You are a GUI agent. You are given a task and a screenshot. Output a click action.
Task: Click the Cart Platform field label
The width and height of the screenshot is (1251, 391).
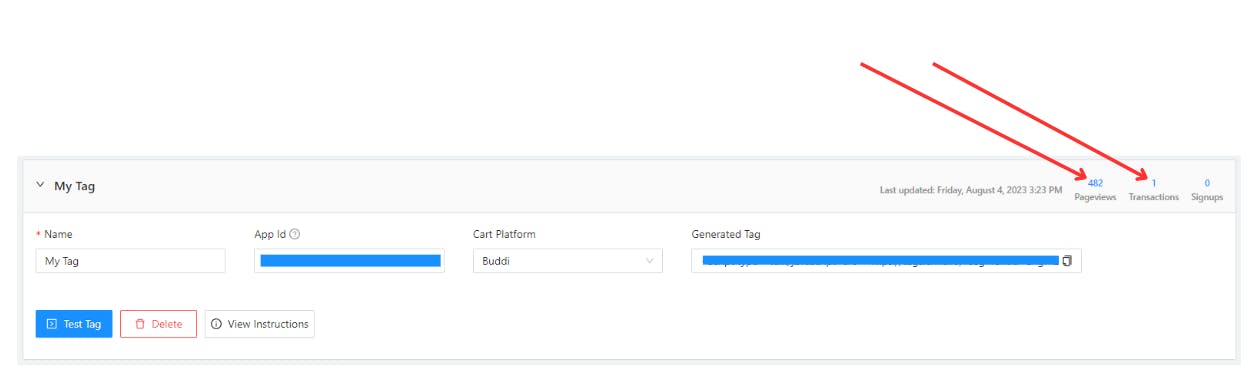[504, 234]
